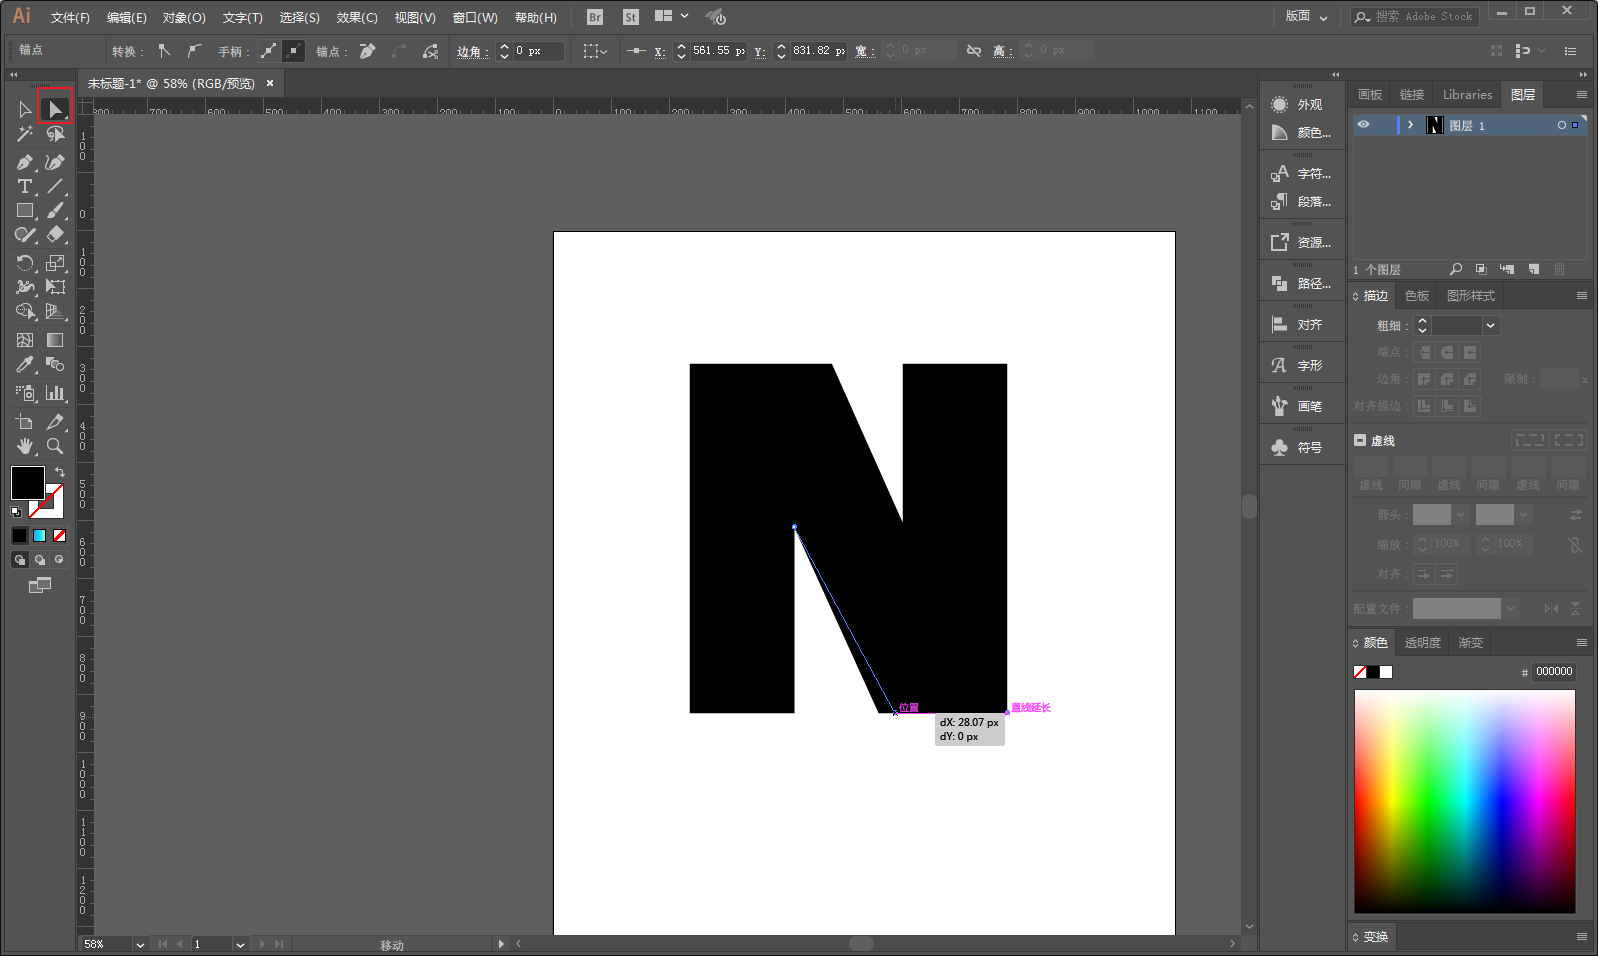1598x956 pixels.
Task: Select the Rectangle tool
Action: pos(25,211)
